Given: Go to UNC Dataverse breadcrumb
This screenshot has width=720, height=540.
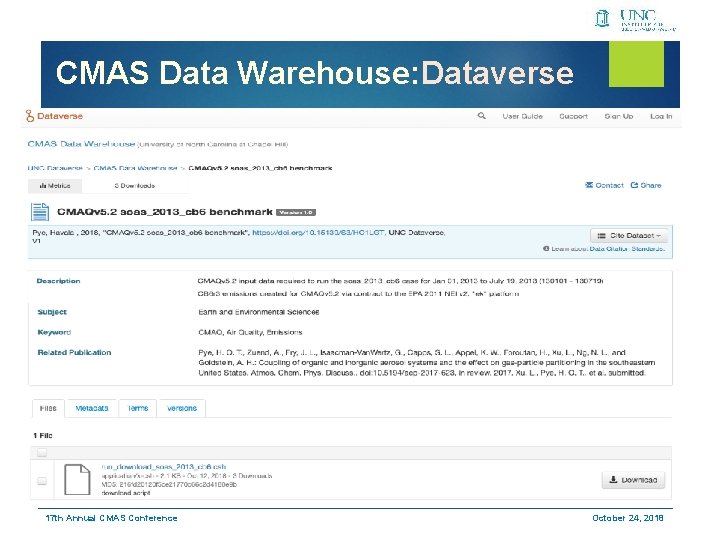Looking at the screenshot, I should pyautogui.click(x=55, y=168).
